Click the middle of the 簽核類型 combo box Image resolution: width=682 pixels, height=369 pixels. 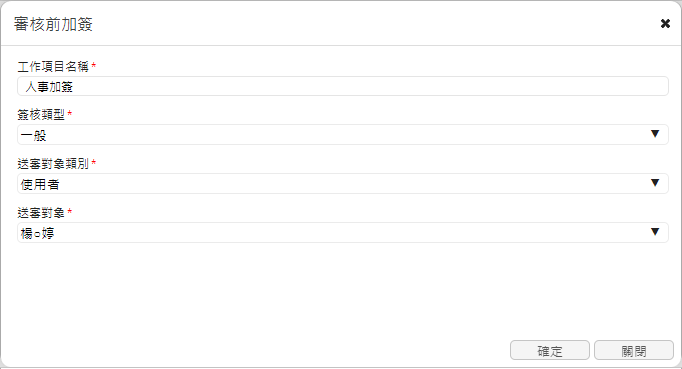point(343,134)
